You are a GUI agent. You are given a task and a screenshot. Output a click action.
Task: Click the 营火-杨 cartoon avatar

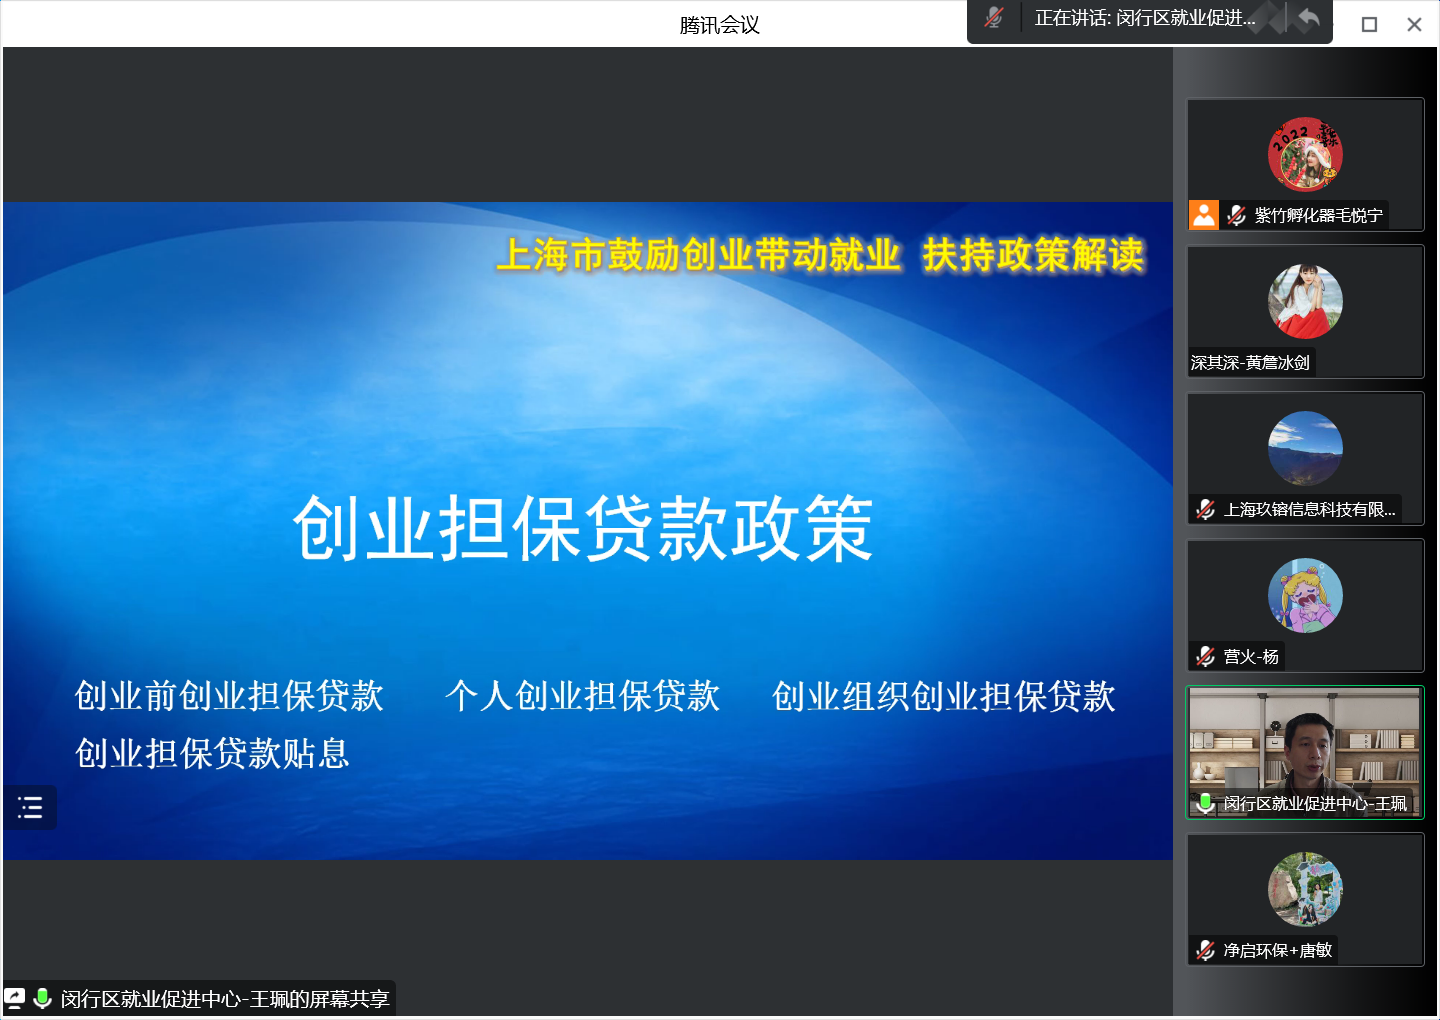coord(1305,596)
